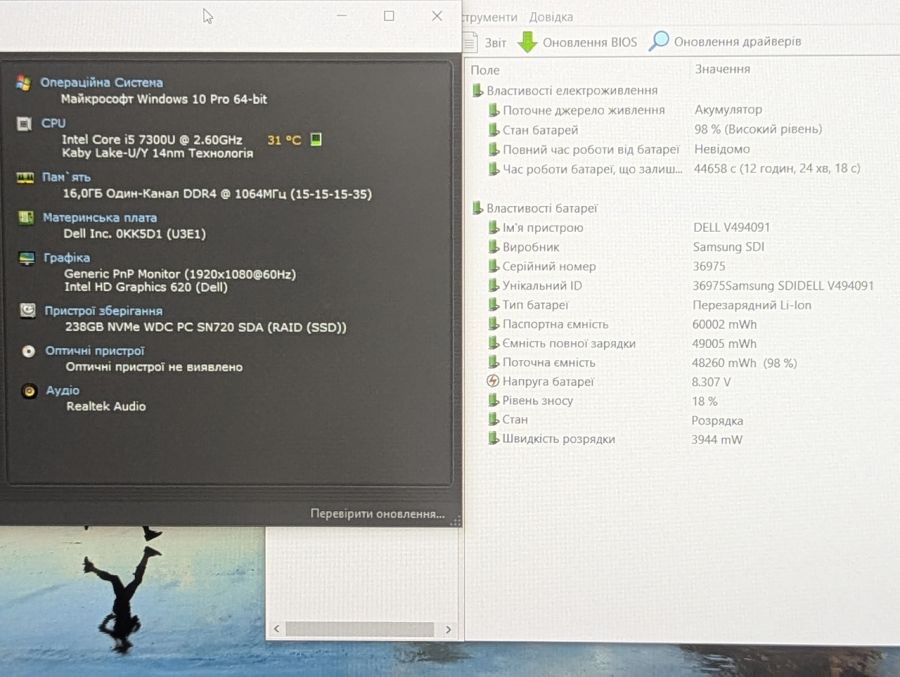Click the disc icon beside Оптичні пристрої
This screenshot has height=677, width=900.
coord(28,351)
